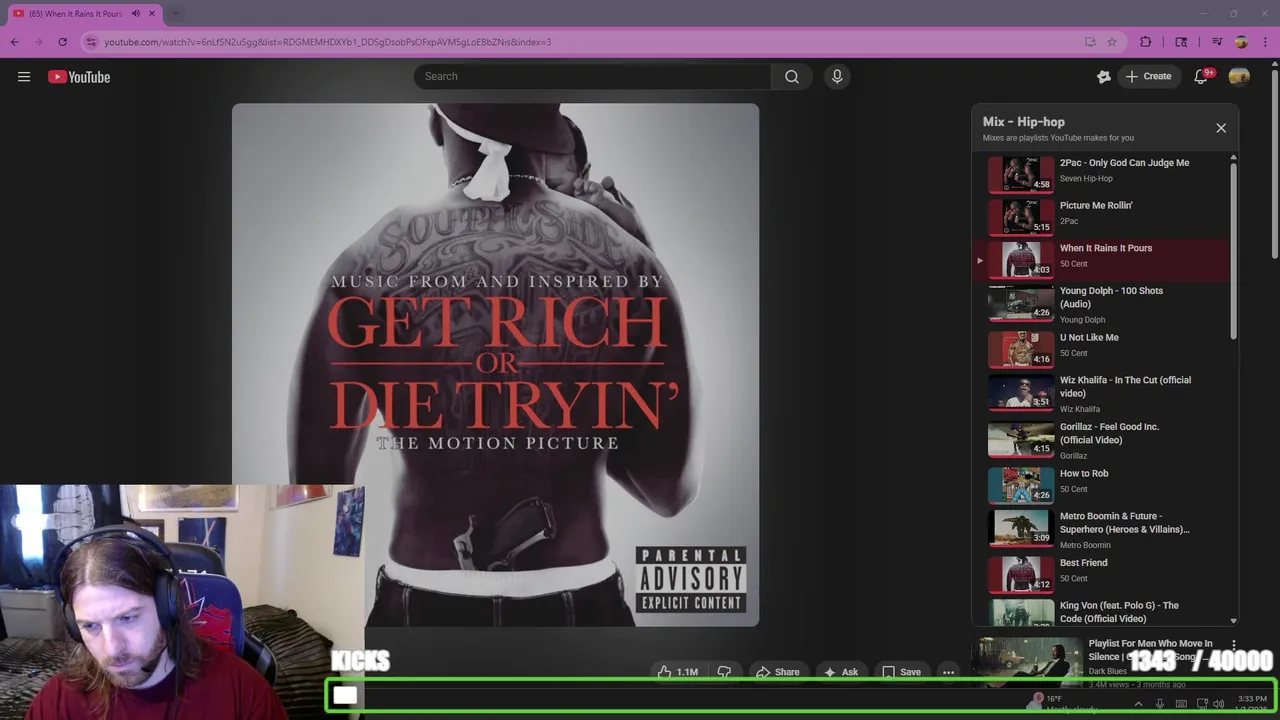This screenshot has width=1280, height=720.
Task: Open the taskbar clock showing 3:33 PM
Action: point(1252,704)
